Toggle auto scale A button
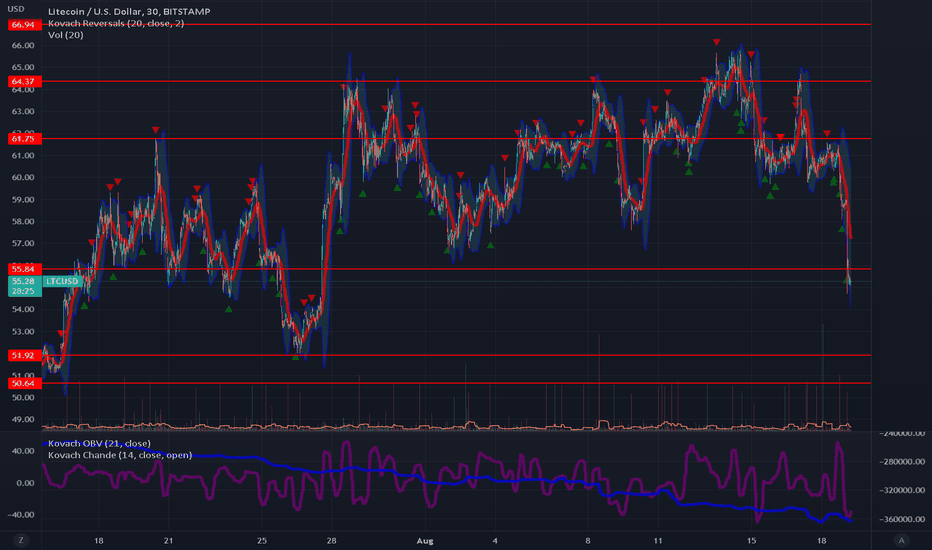The image size is (932, 550). click(x=901, y=540)
